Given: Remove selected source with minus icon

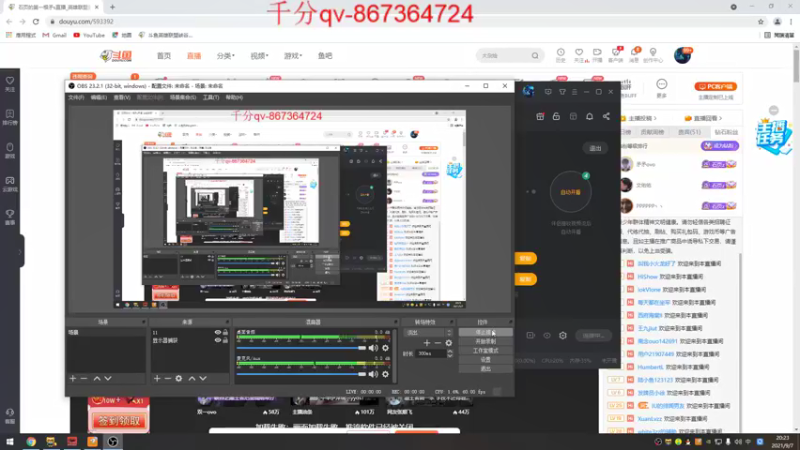Looking at the screenshot, I should pos(167,379).
